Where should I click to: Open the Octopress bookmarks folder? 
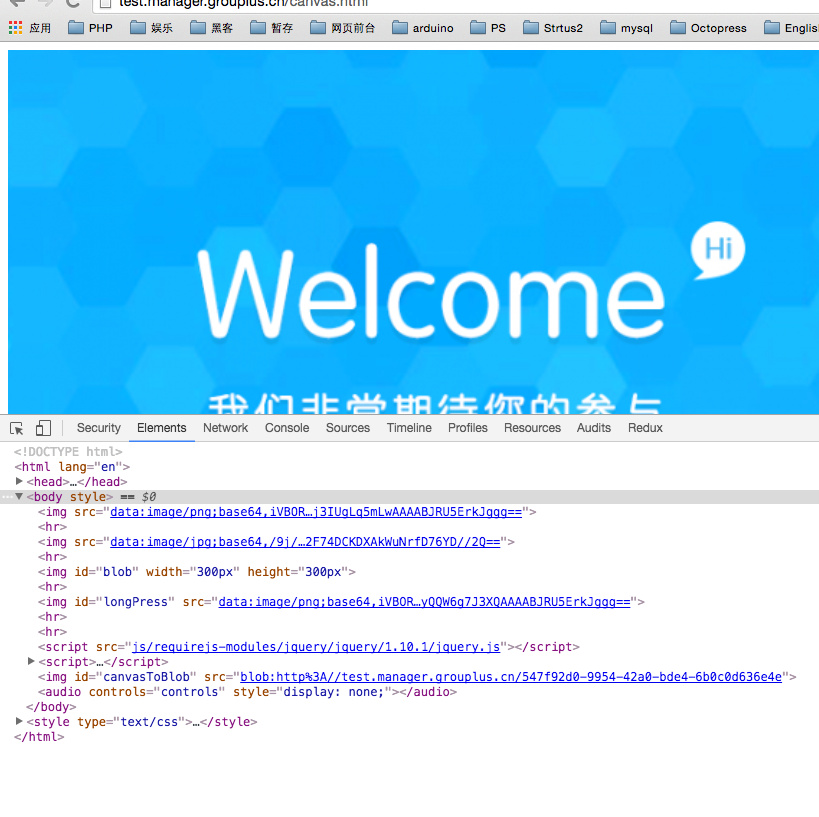(708, 28)
